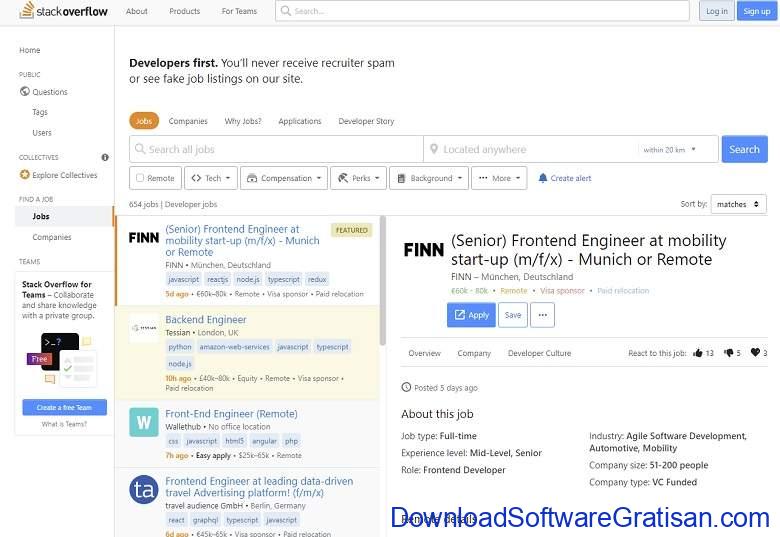Screen dimensions: 780x537
Task: Click the Create alert link
Action: 571,178
